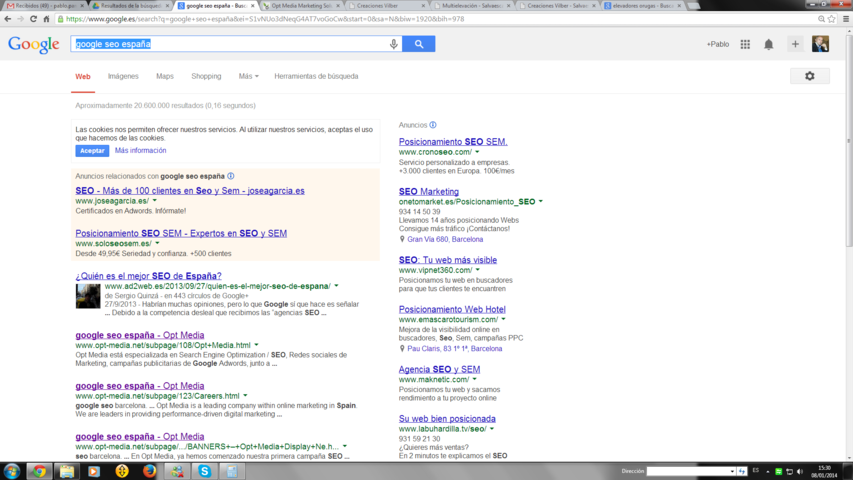Expand dropdown arrow beside www.vipnet360.com
The image size is (853, 480).
coord(478,270)
